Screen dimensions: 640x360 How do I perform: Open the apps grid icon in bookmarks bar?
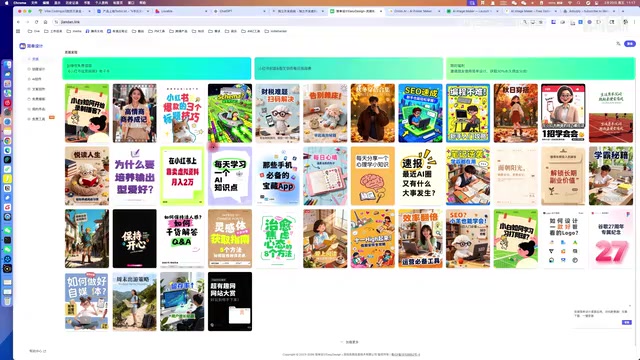pyautogui.click(x=18, y=31)
